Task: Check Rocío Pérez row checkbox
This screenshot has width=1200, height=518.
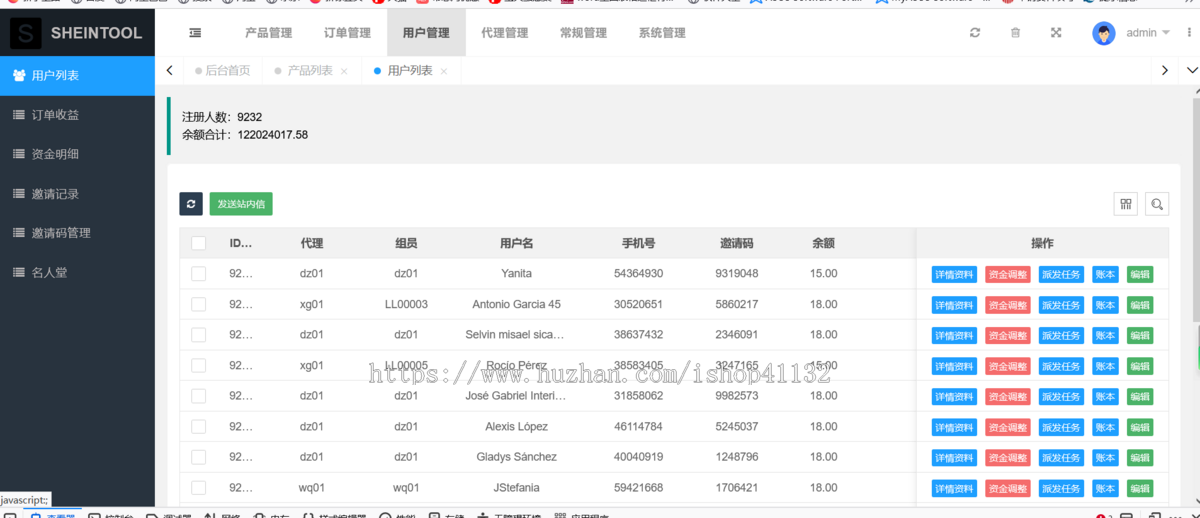Action: point(198,365)
